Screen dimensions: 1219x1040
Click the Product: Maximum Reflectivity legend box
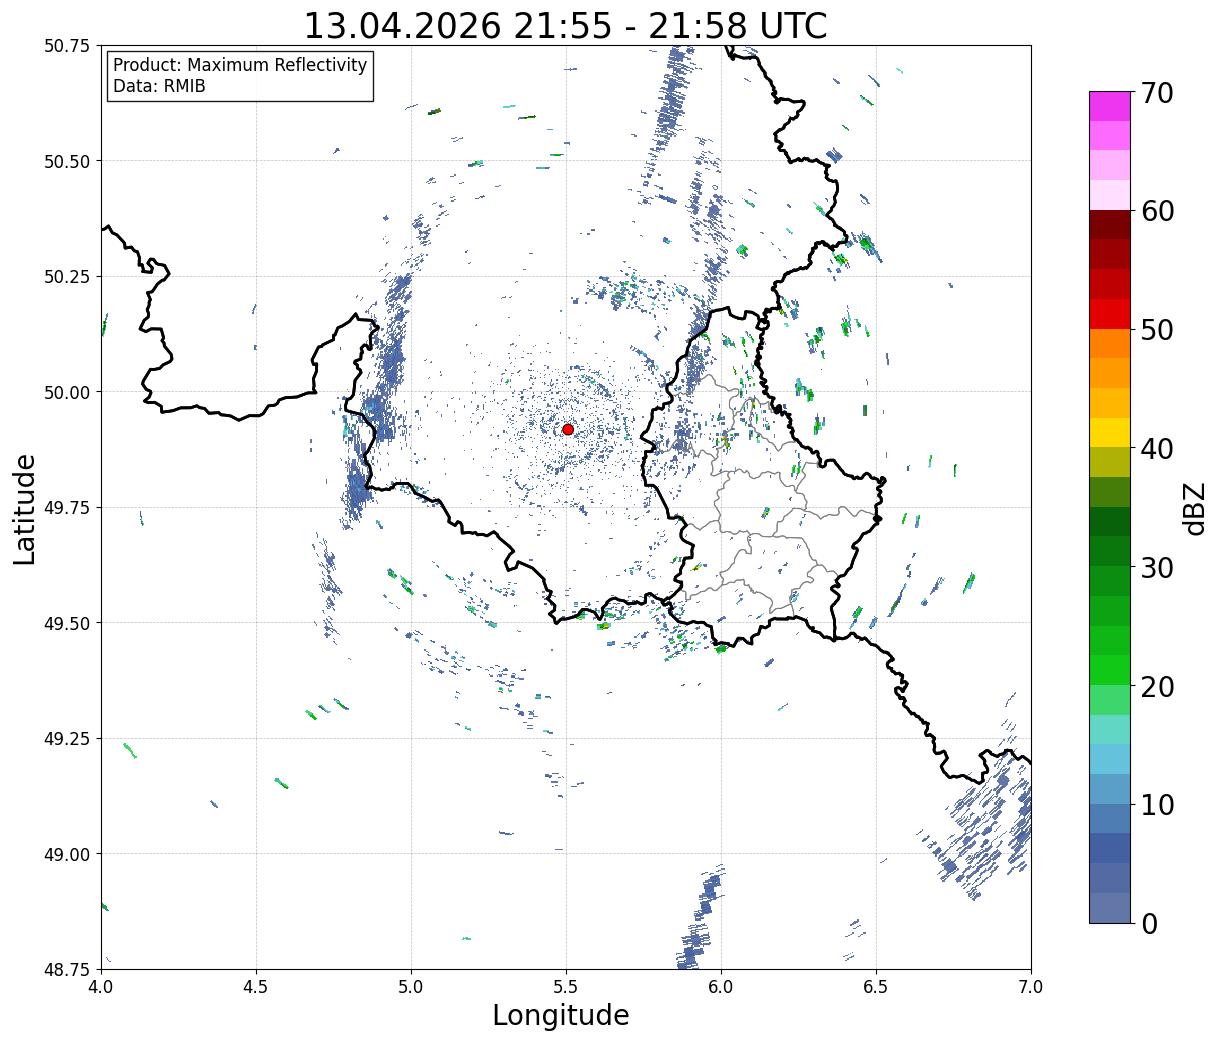click(240, 76)
